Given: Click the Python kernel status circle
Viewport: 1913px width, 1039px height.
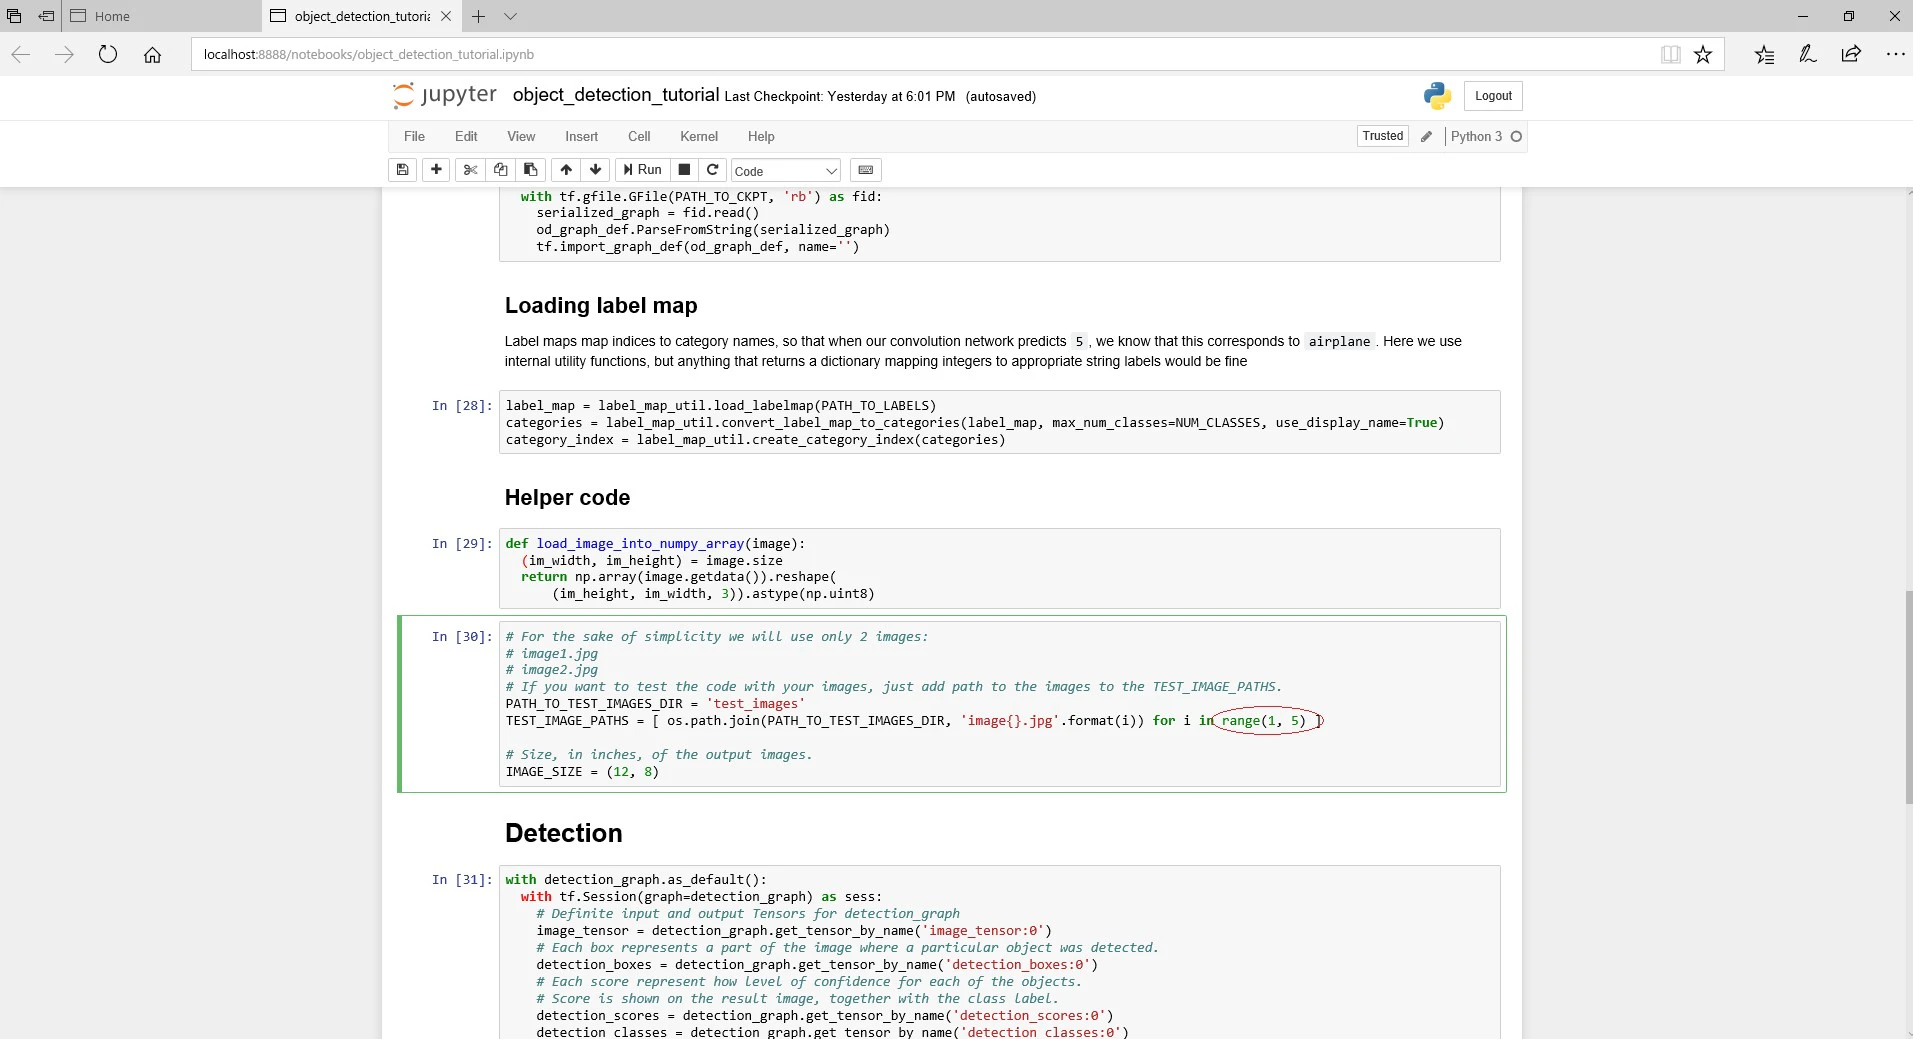Looking at the screenshot, I should [x=1516, y=137].
